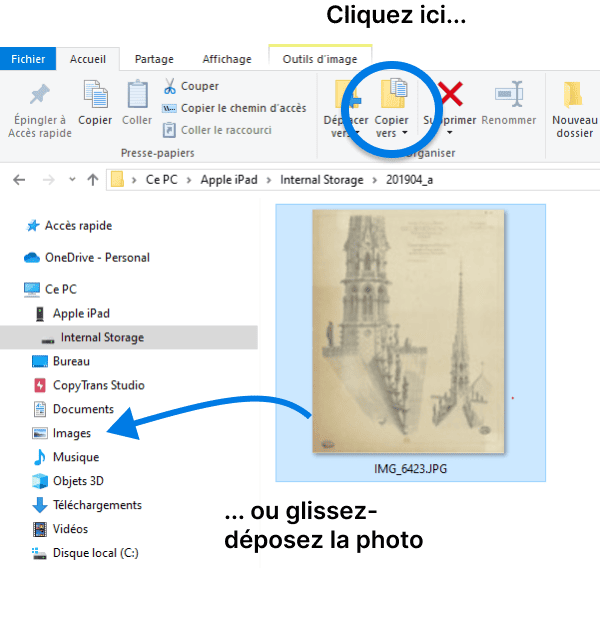Click Copier le chemin d'accès label
Viewport: 600px width, 630px height.
(x=244, y=108)
